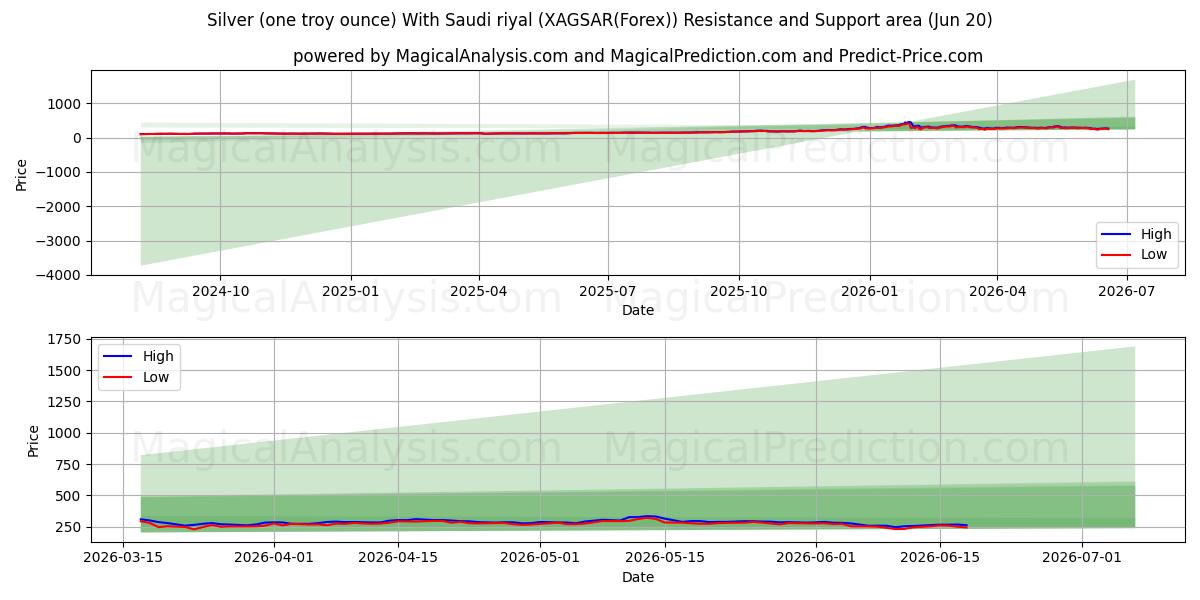The height and width of the screenshot is (600, 1200).
Task: Click the chart title mentioning XAGSAR(Forex)
Action: (x=600, y=20)
